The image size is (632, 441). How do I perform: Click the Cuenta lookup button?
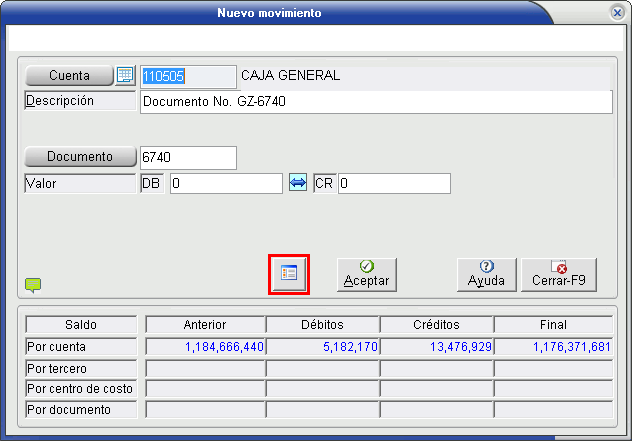[68, 76]
